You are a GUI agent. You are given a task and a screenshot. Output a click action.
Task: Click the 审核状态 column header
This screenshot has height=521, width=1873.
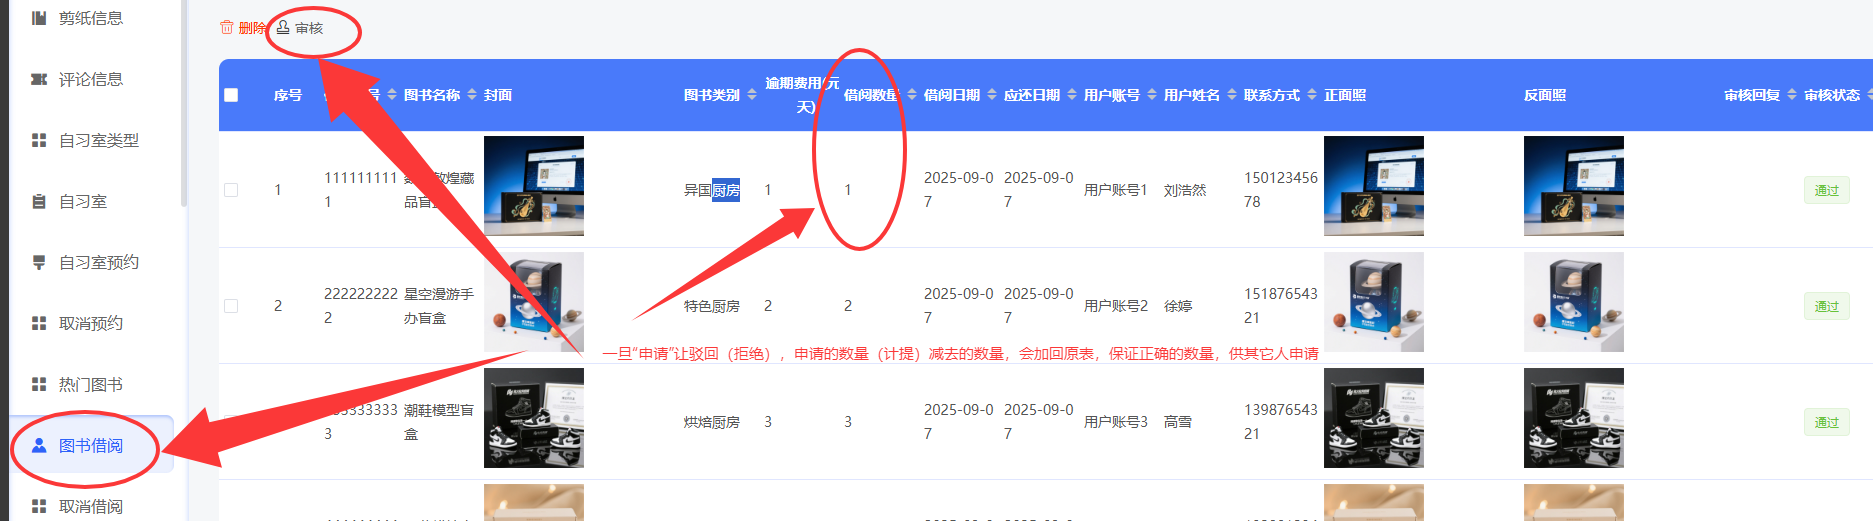pos(1832,95)
